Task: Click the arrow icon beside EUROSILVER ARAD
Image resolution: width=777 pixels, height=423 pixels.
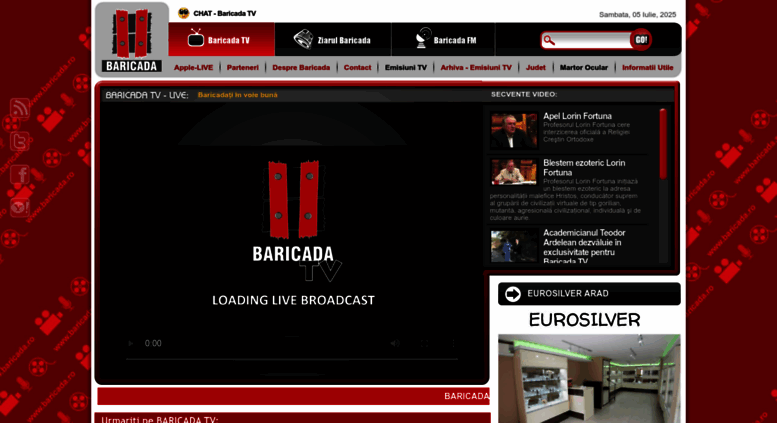Action: 512,294
